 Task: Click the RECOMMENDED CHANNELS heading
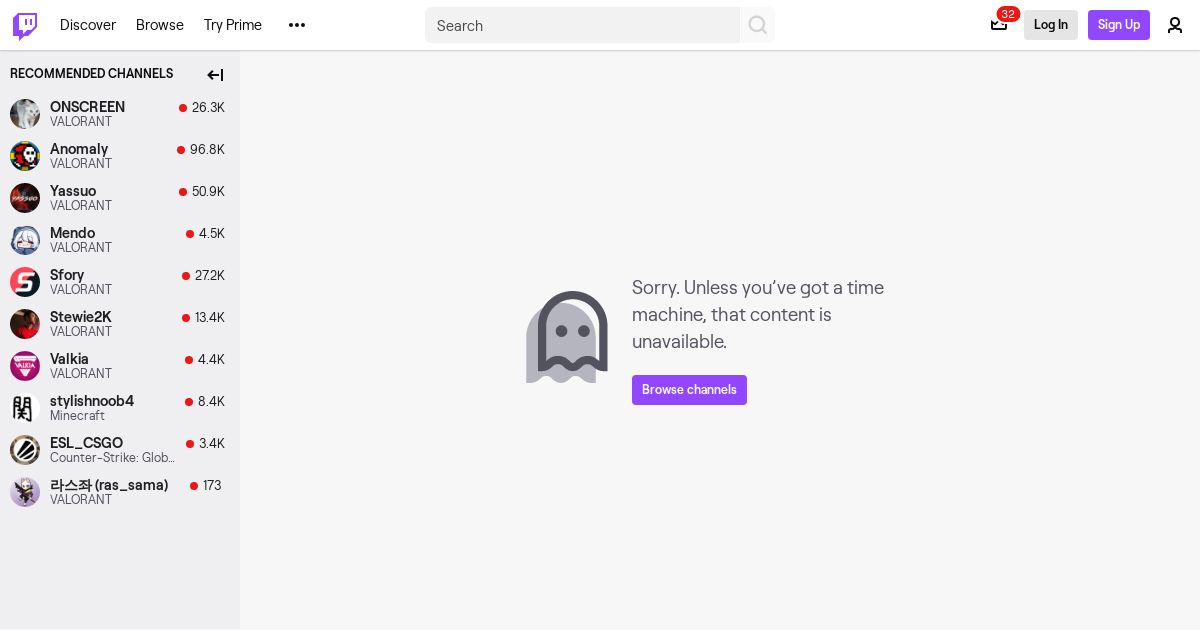(91, 74)
